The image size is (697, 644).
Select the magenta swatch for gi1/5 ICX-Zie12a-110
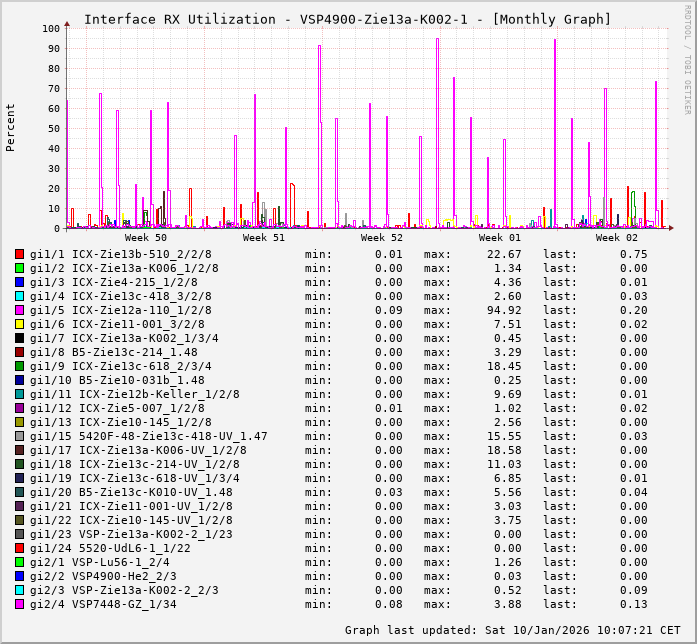pyautogui.click(x=19, y=310)
